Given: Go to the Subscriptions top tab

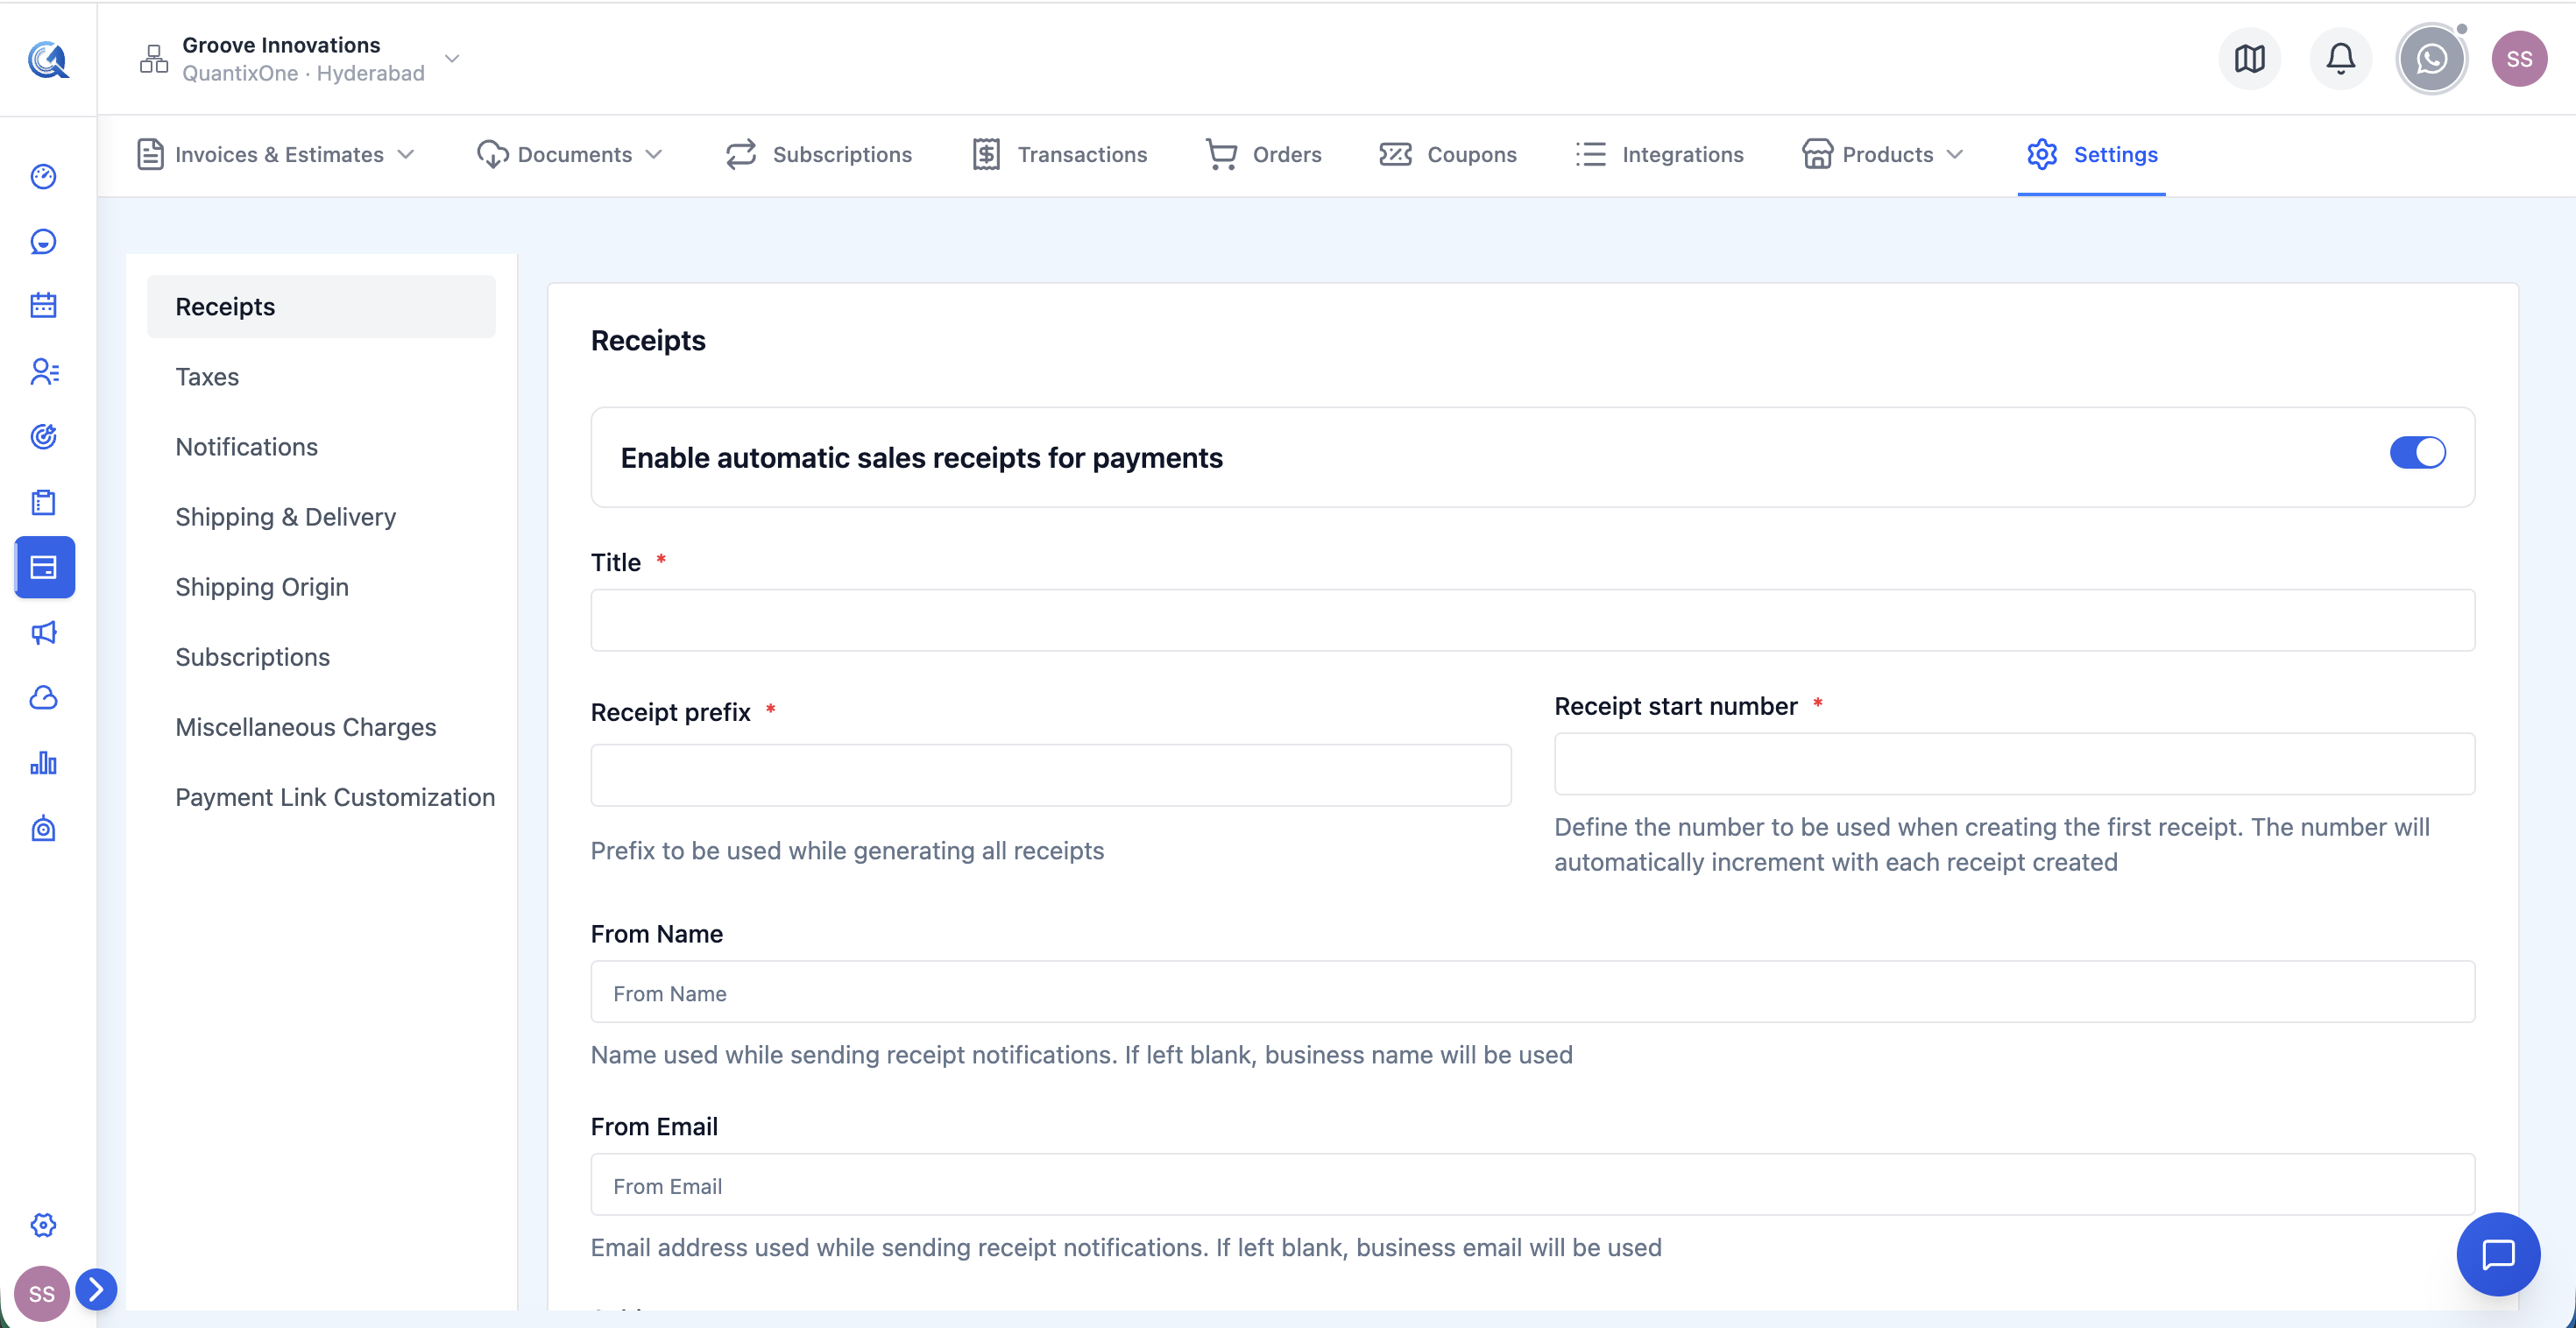Looking at the screenshot, I should pos(818,154).
